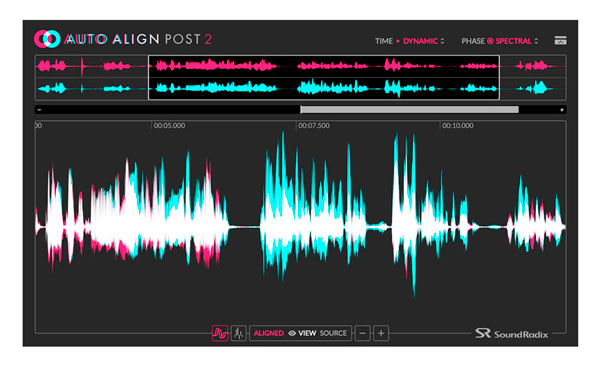Zoom in with the plus button
This screenshot has height=366, width=600.
click(x=381, y=333)
